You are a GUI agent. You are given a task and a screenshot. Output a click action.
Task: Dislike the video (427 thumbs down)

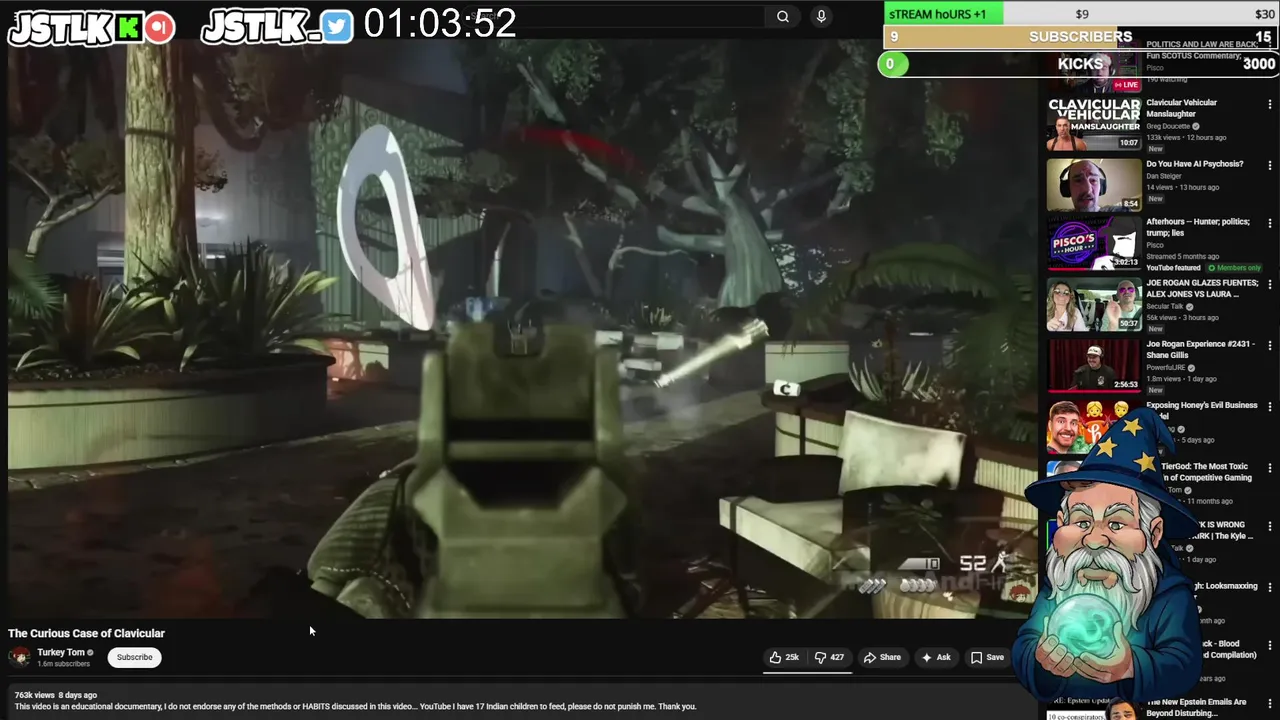830,657
